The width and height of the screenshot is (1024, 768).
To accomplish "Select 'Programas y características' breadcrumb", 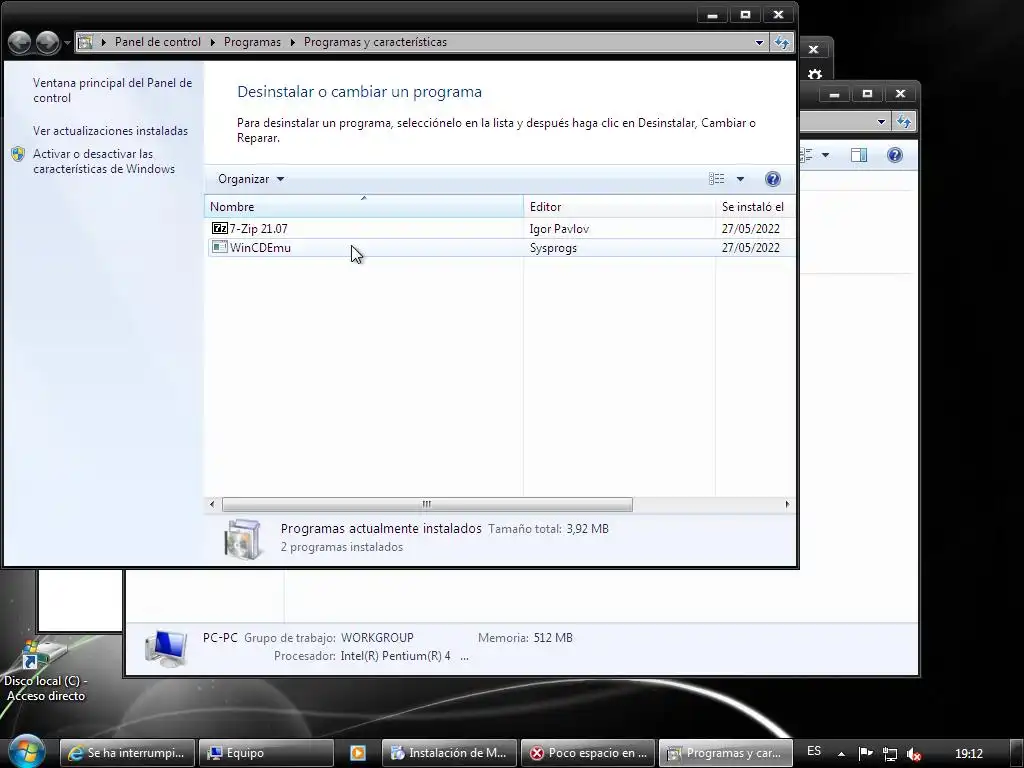I will tap(375, 42).
